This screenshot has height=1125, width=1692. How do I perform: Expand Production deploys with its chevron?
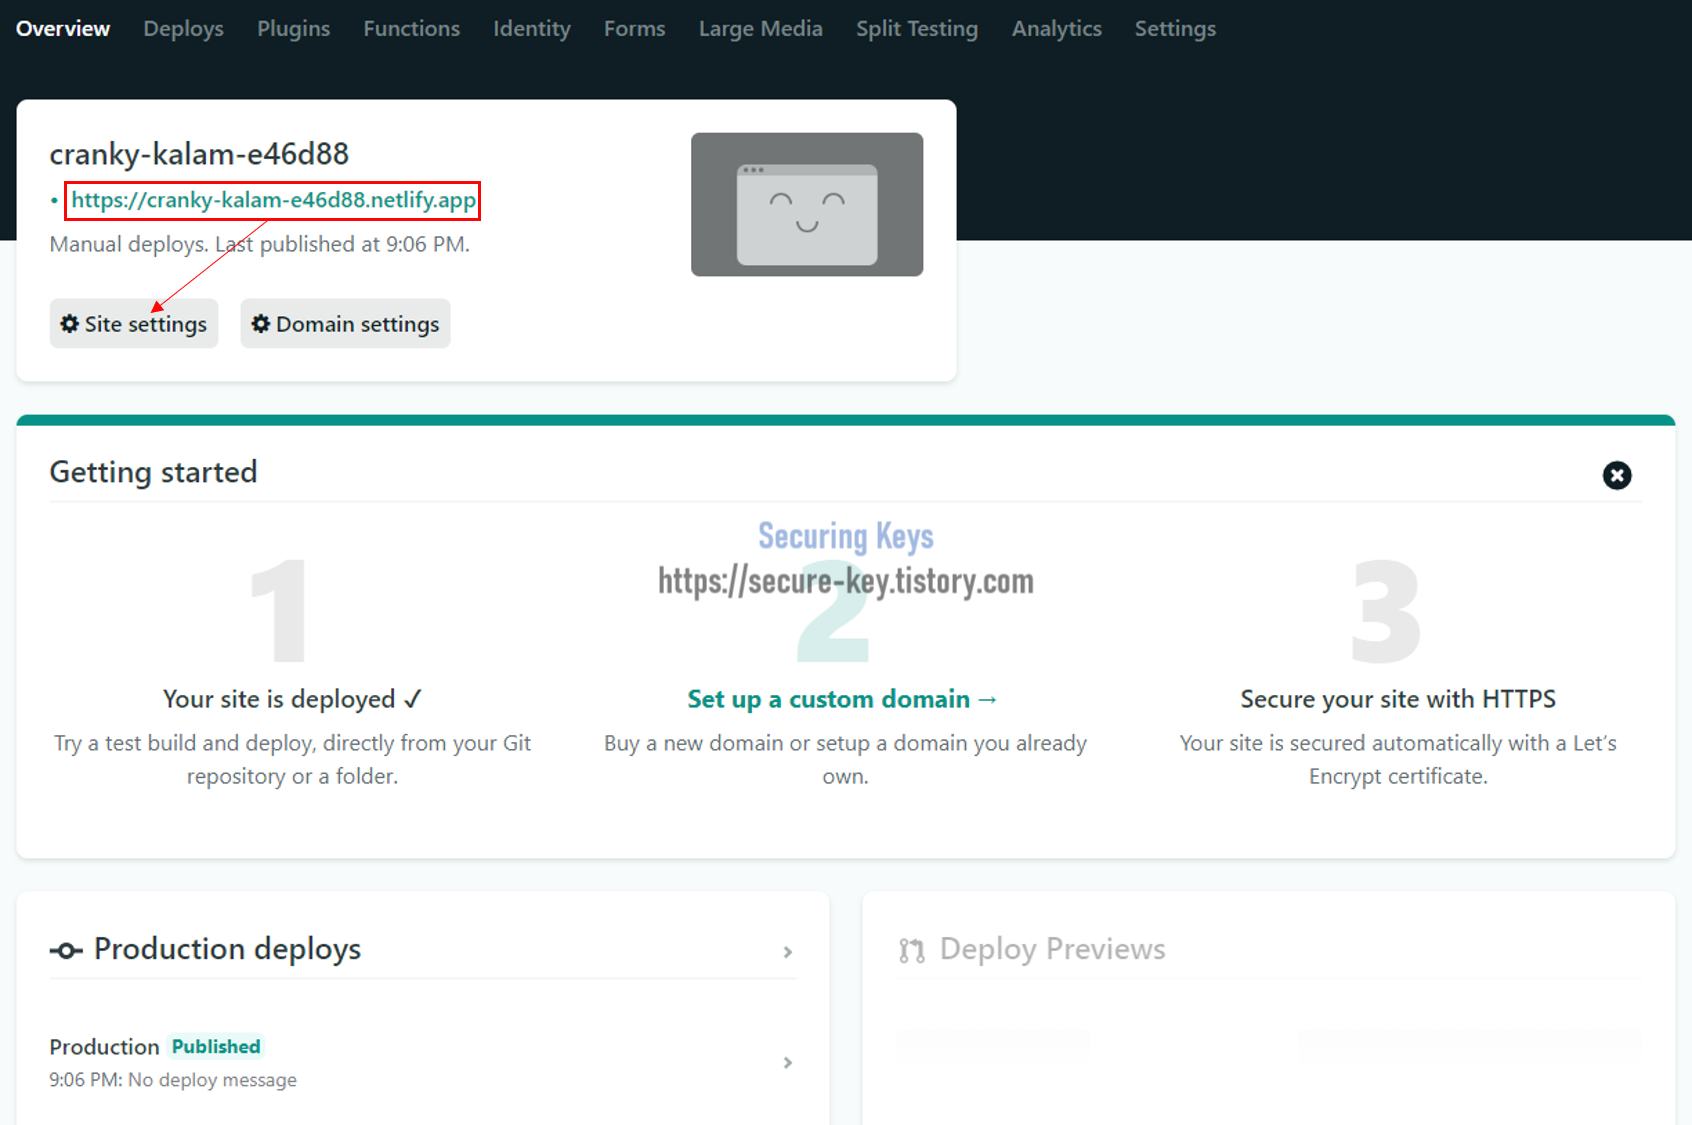788,952
